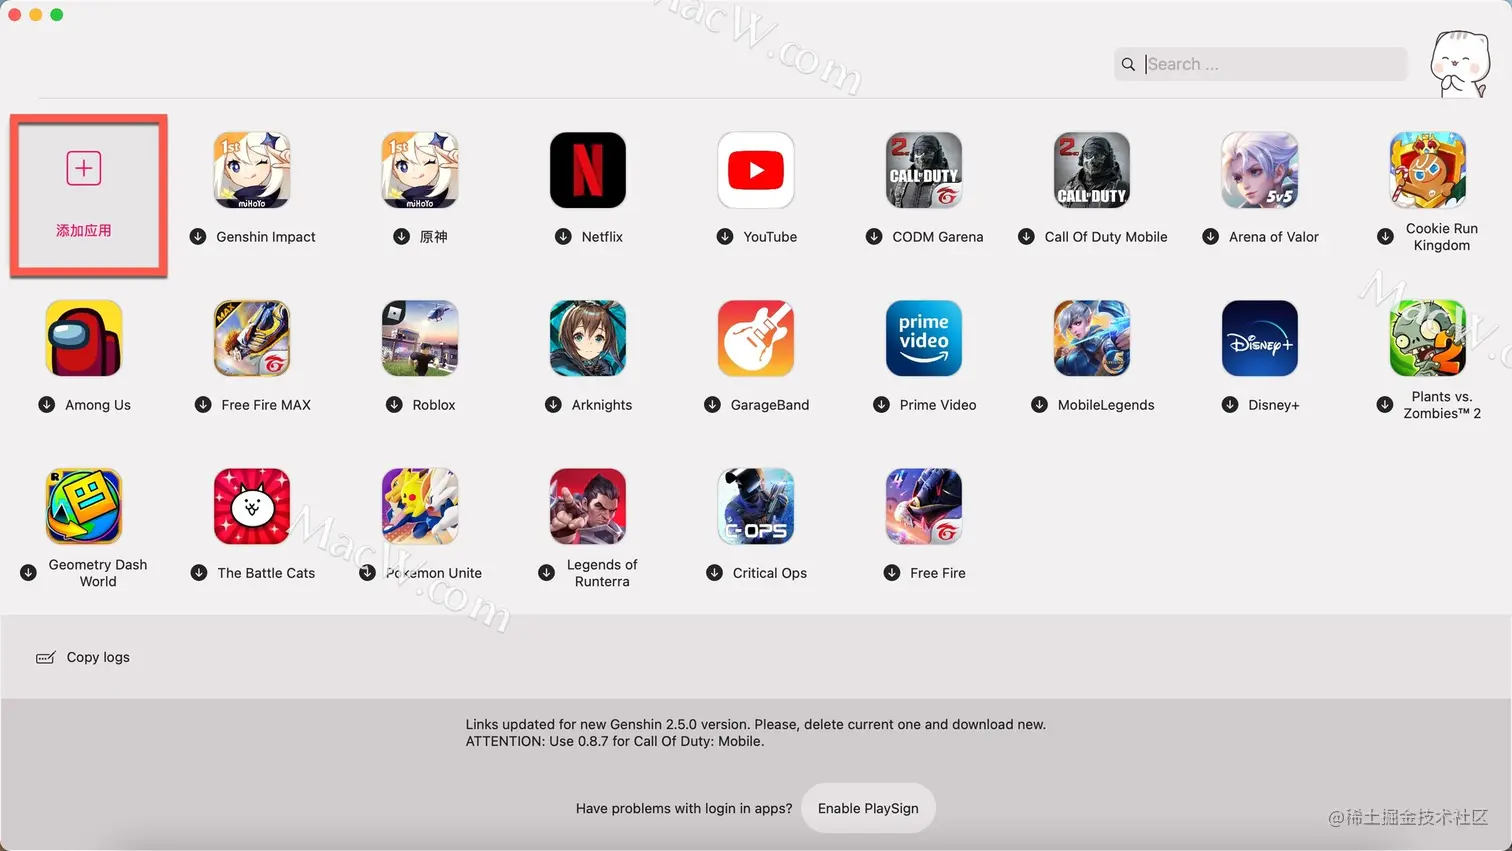
Task: Click download arrow beside Netflix
Action: point(563,237)
